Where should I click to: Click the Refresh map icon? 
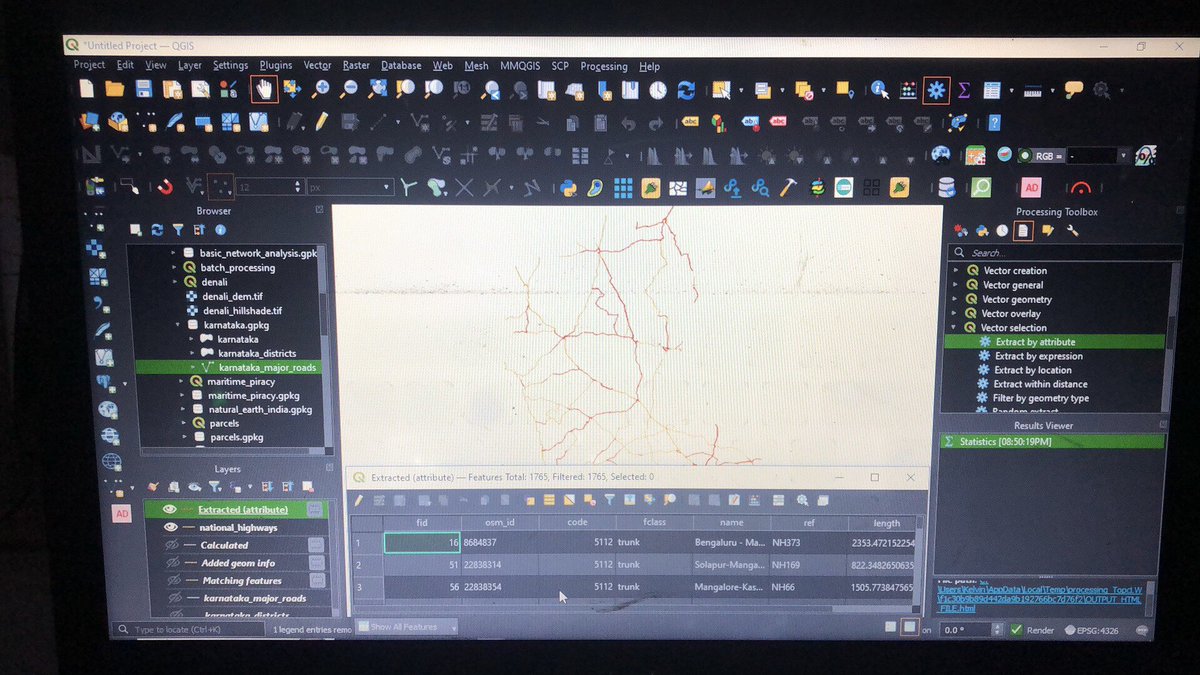point(686,90)
